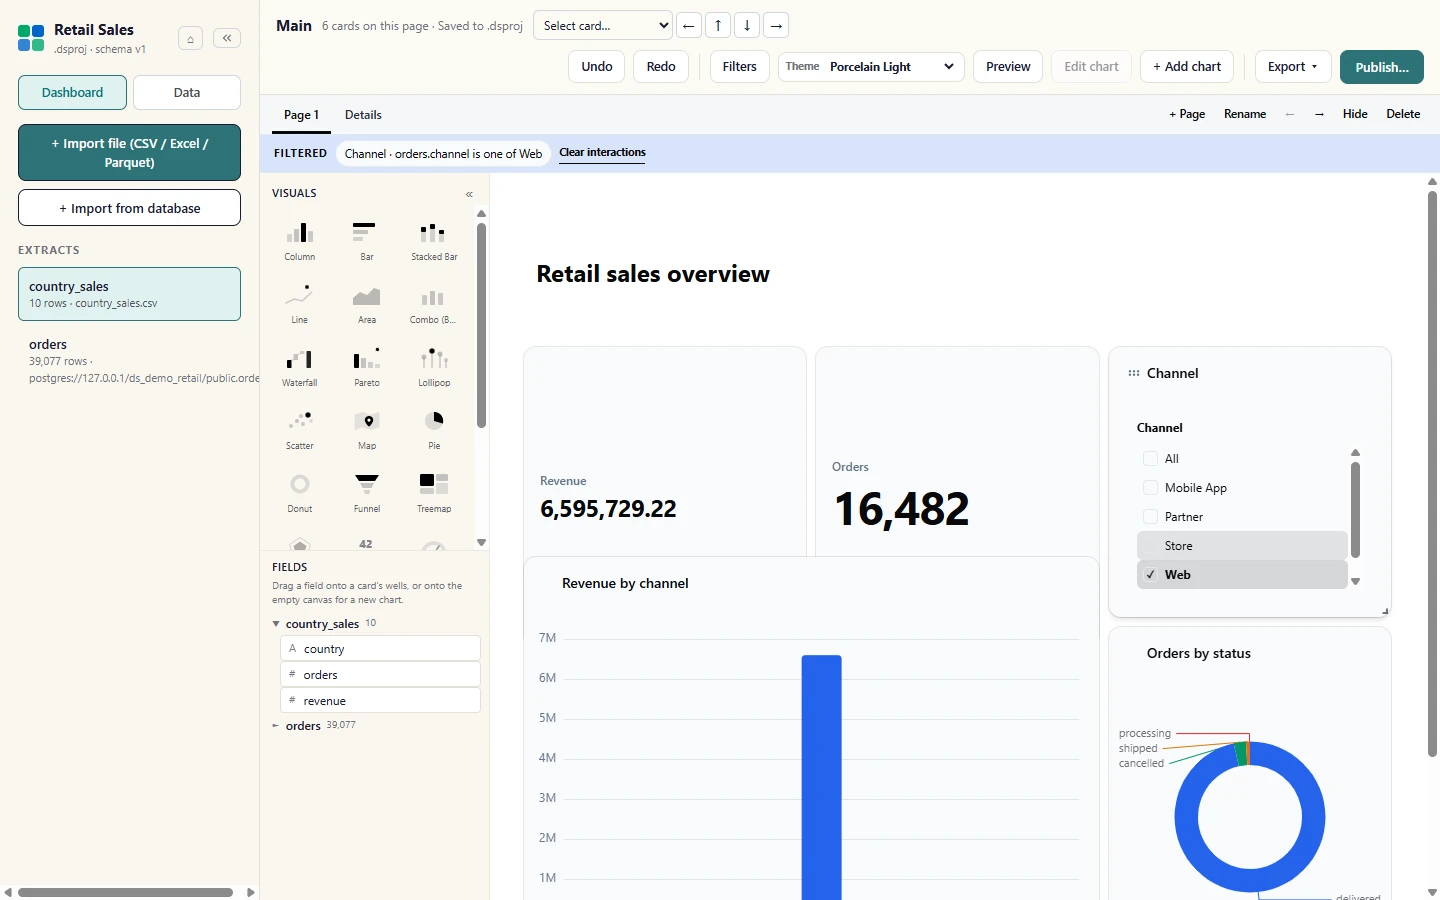Click the Channel list scrollbar
This screenshot has height=900, width=1440.
click(x=1356, y=510)
